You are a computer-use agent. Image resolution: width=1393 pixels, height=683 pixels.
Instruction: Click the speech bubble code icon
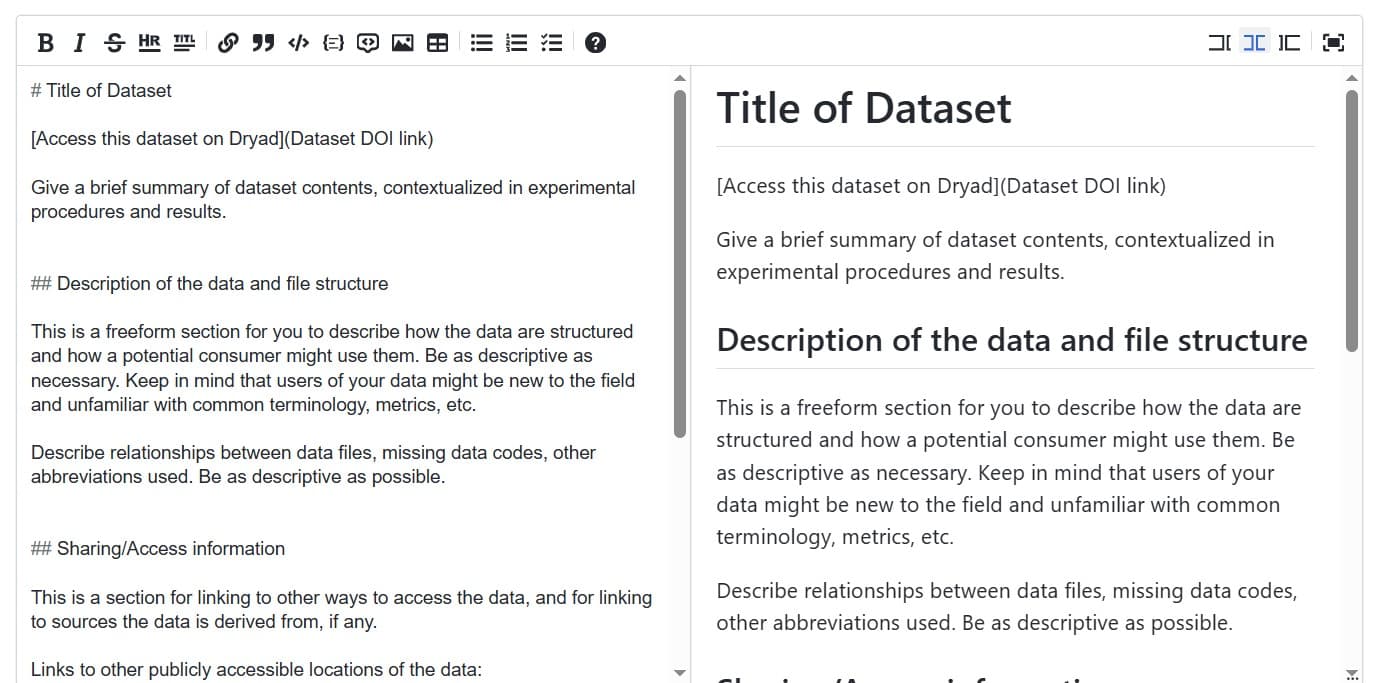click(x=368, y=42)
